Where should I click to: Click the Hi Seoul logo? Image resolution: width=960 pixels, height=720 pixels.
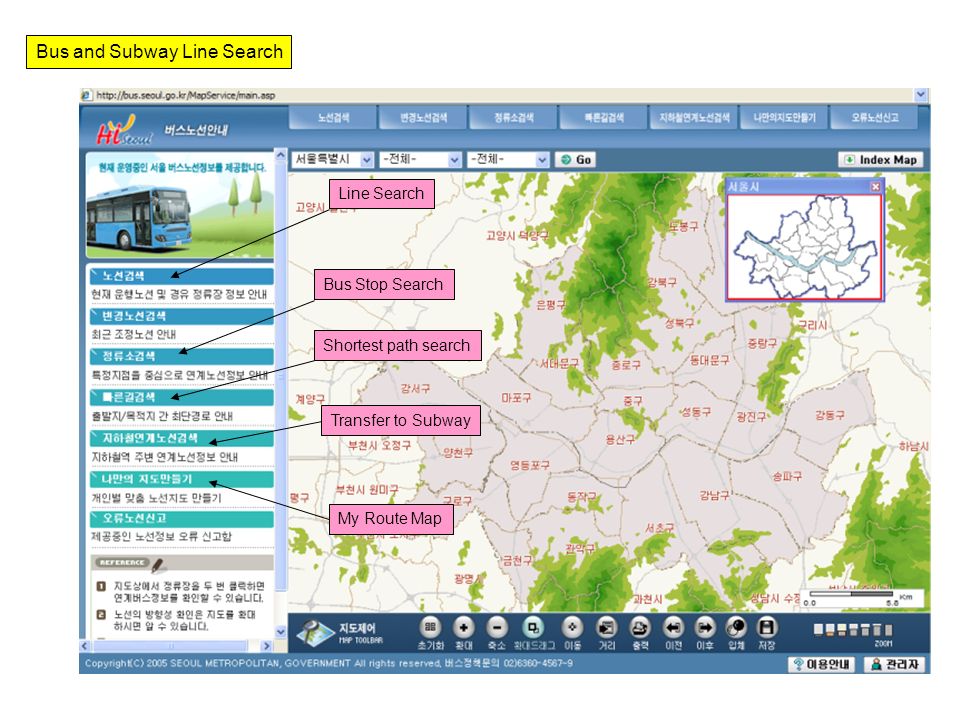(123, 130)
